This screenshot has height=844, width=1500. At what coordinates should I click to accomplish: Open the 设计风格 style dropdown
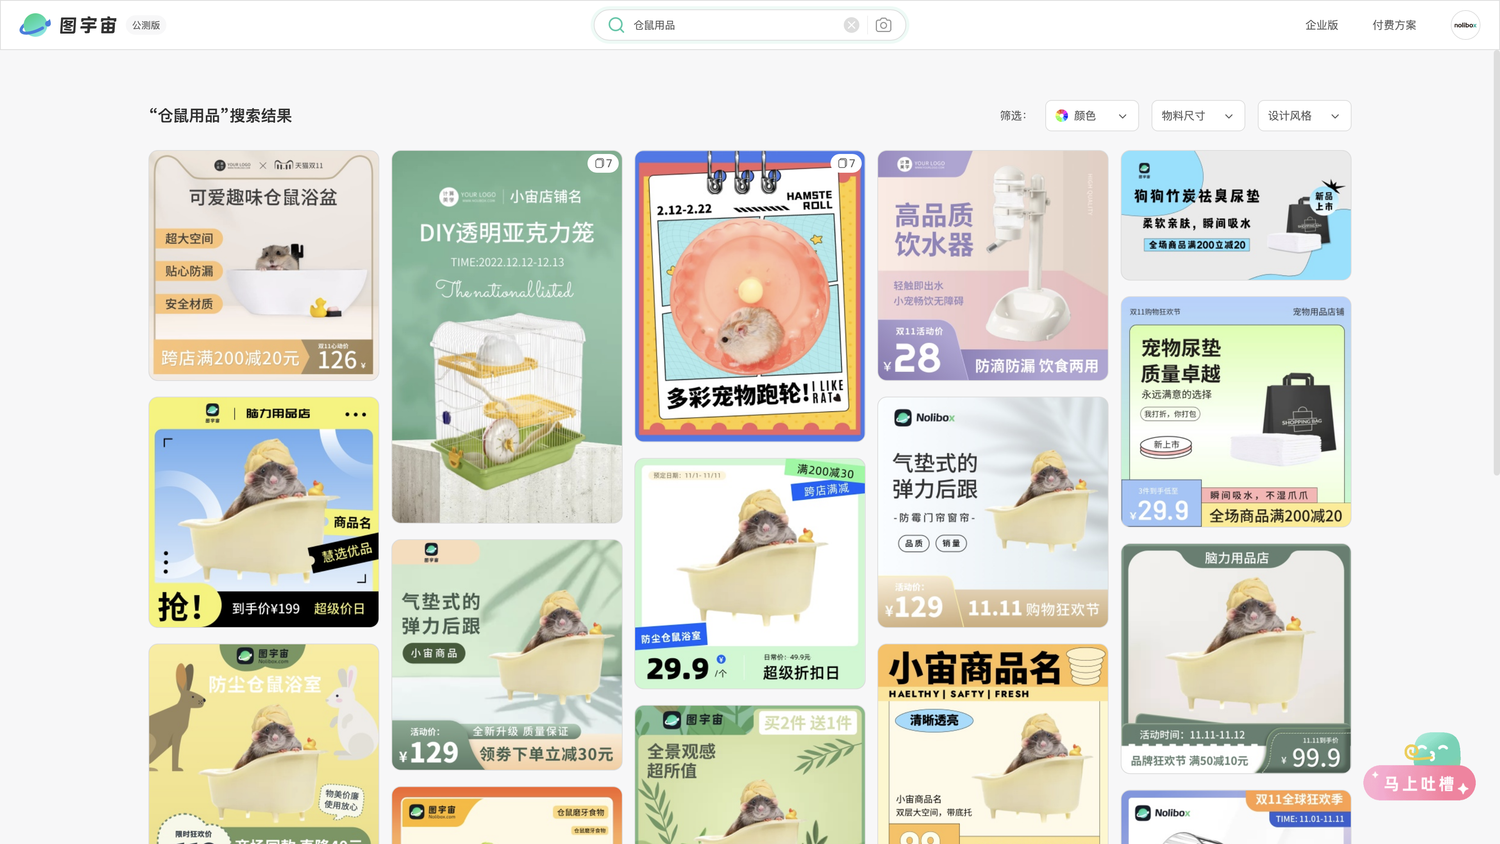pyautogui.click(x=1304, y=116)
